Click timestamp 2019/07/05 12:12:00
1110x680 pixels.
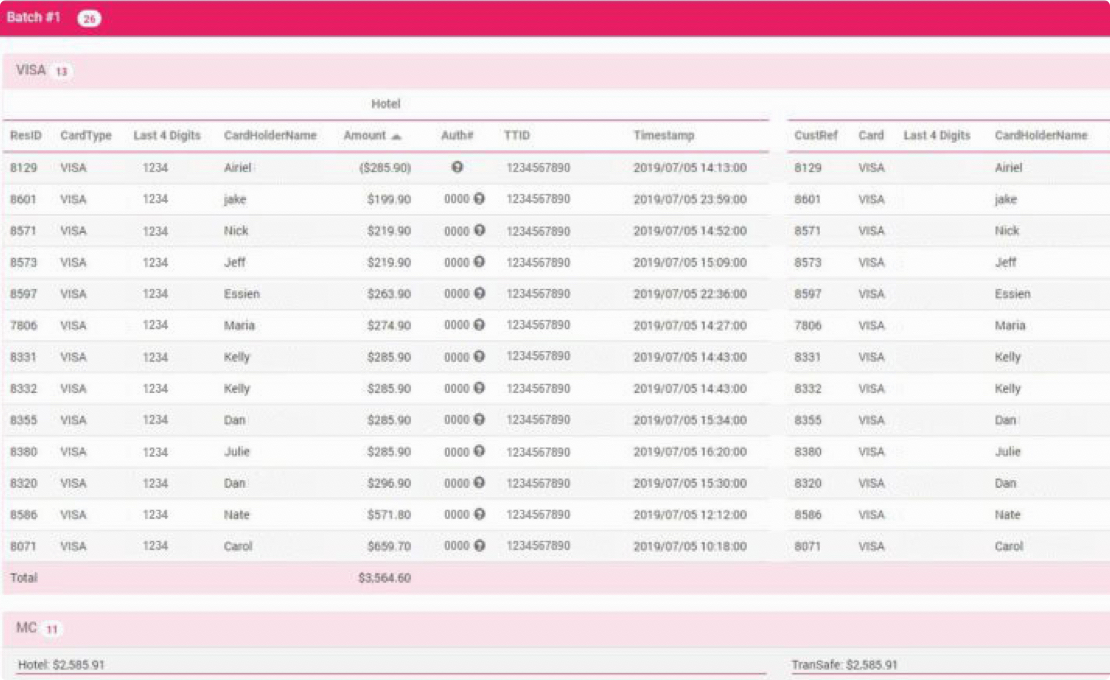coord(690,514)
